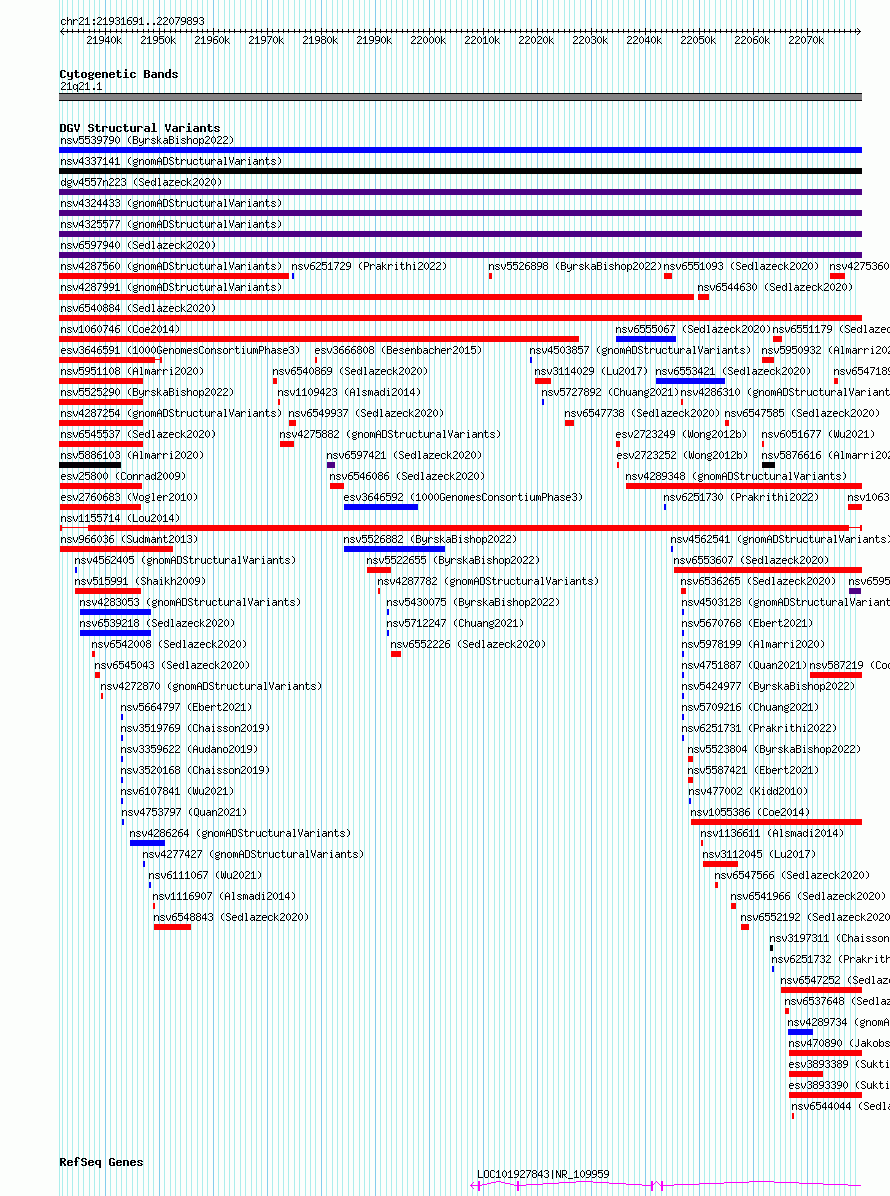Select the blue nsv6553421 variant bar
The image size is (890, 1196).
click(x=690, y=381)
